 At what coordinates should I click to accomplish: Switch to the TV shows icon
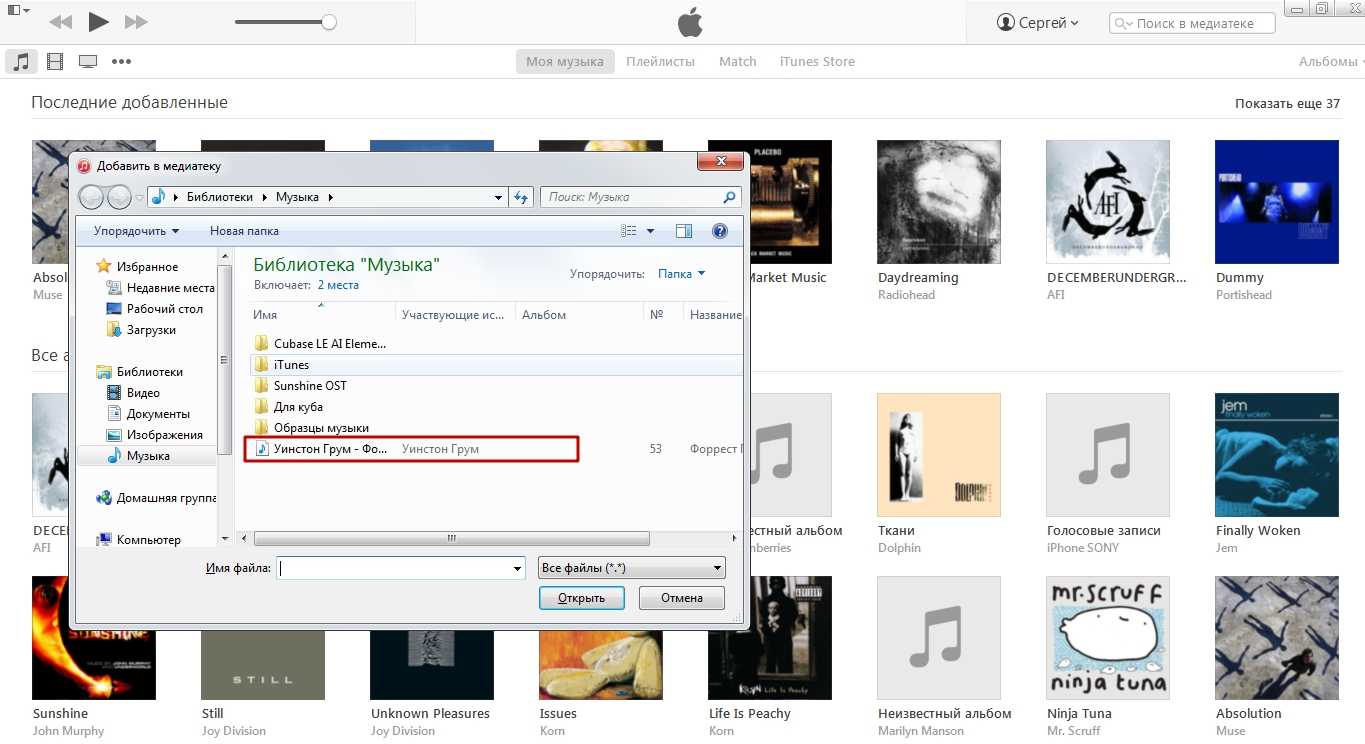point(88,61)
